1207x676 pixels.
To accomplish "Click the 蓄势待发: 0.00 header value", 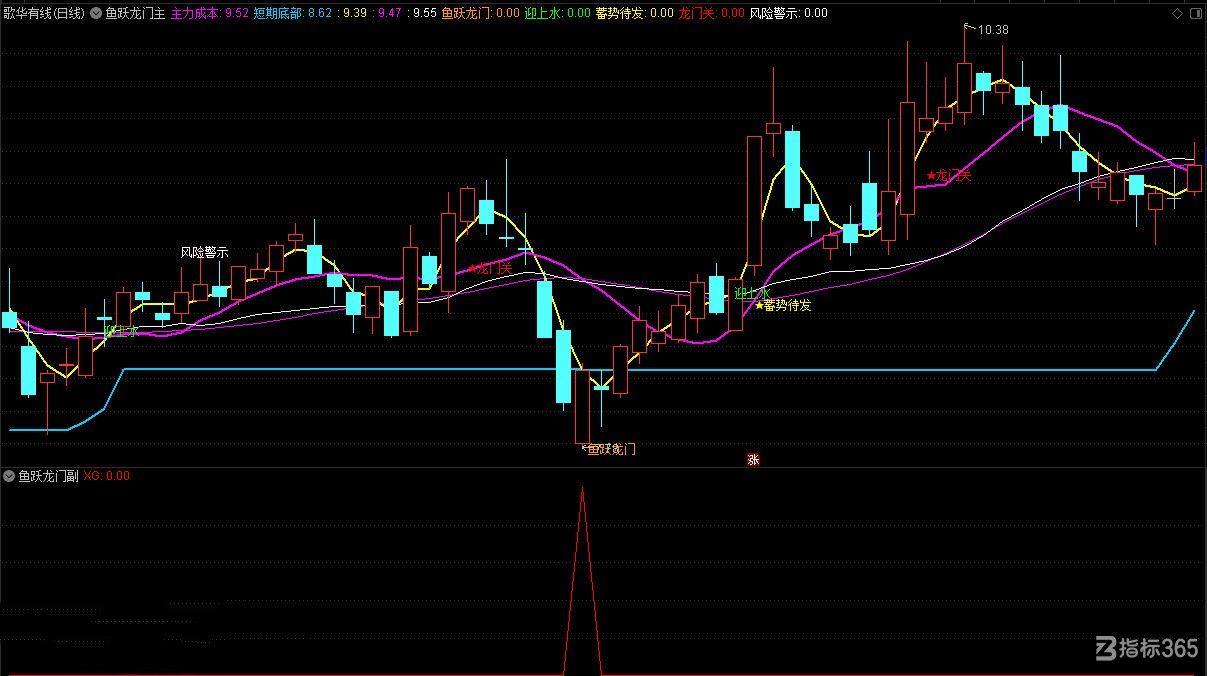I will pyautogui.click(x=634, y=14).
